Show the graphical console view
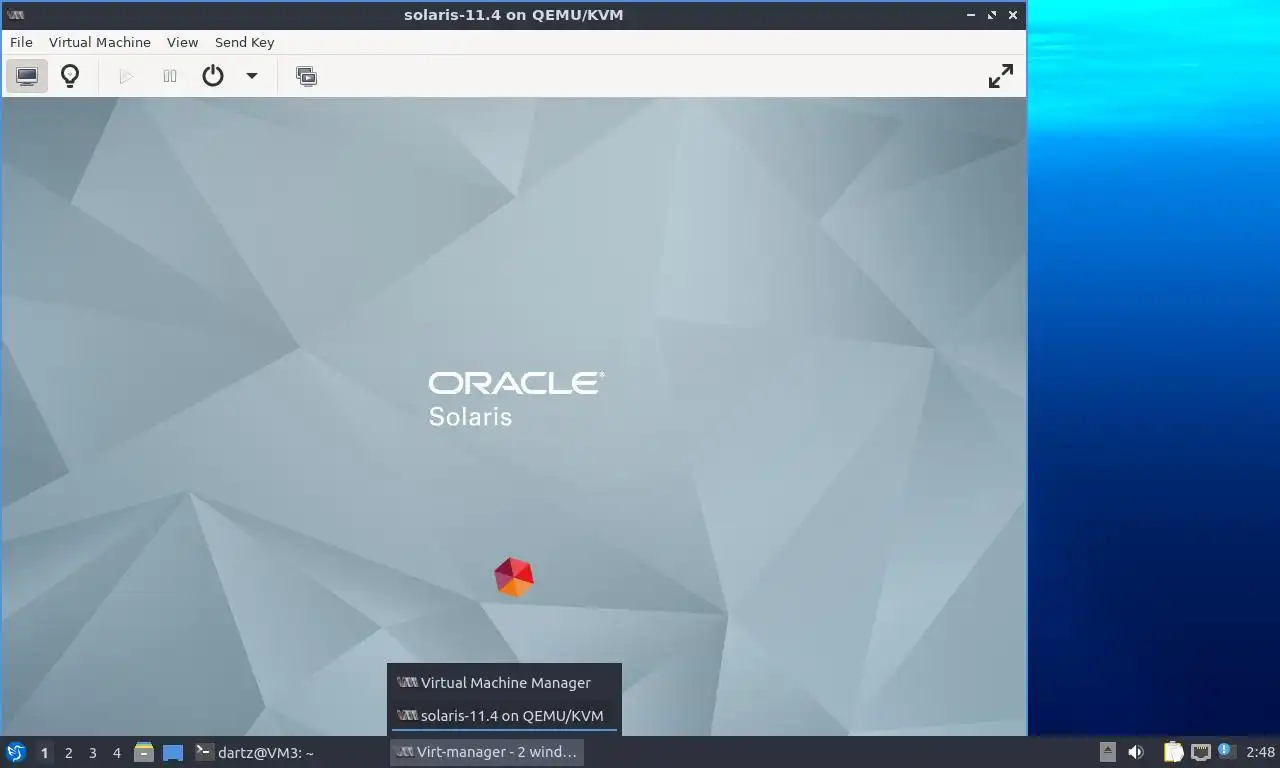 tap(27, 76)
